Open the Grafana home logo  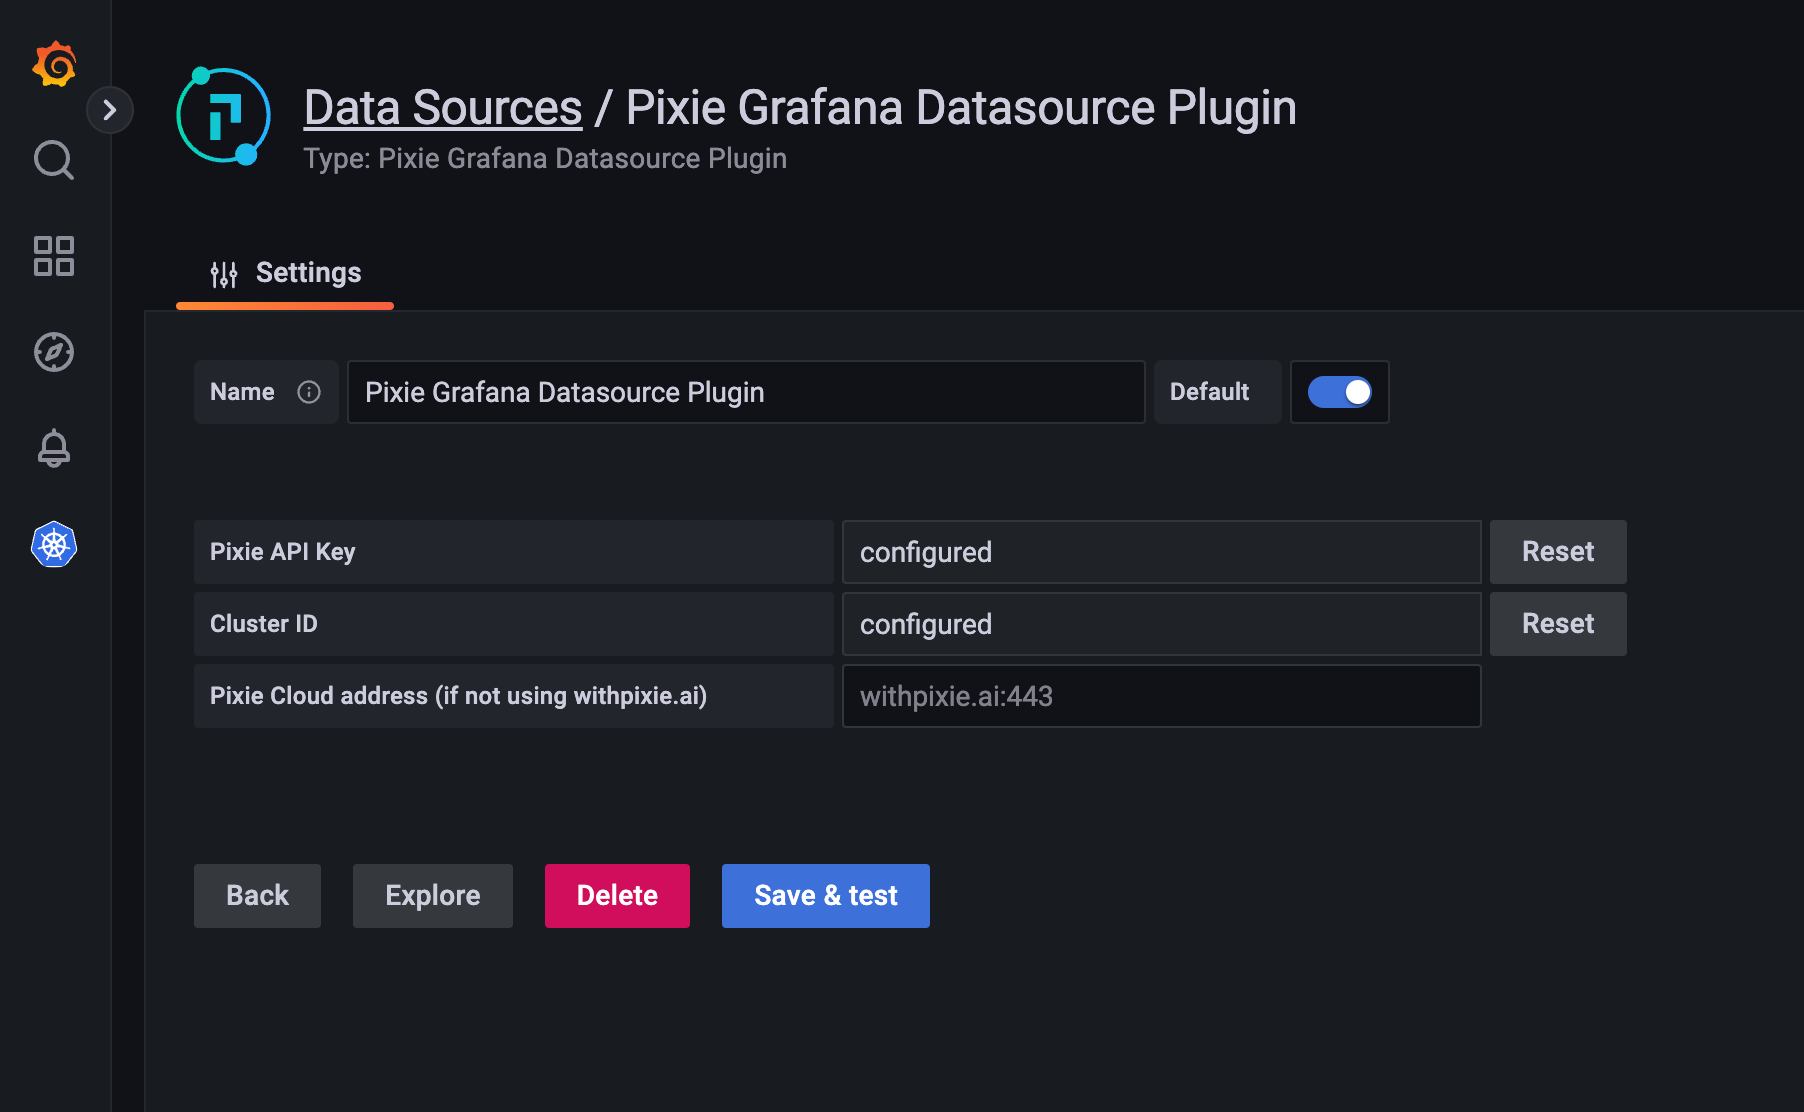[x=54, y=65]
